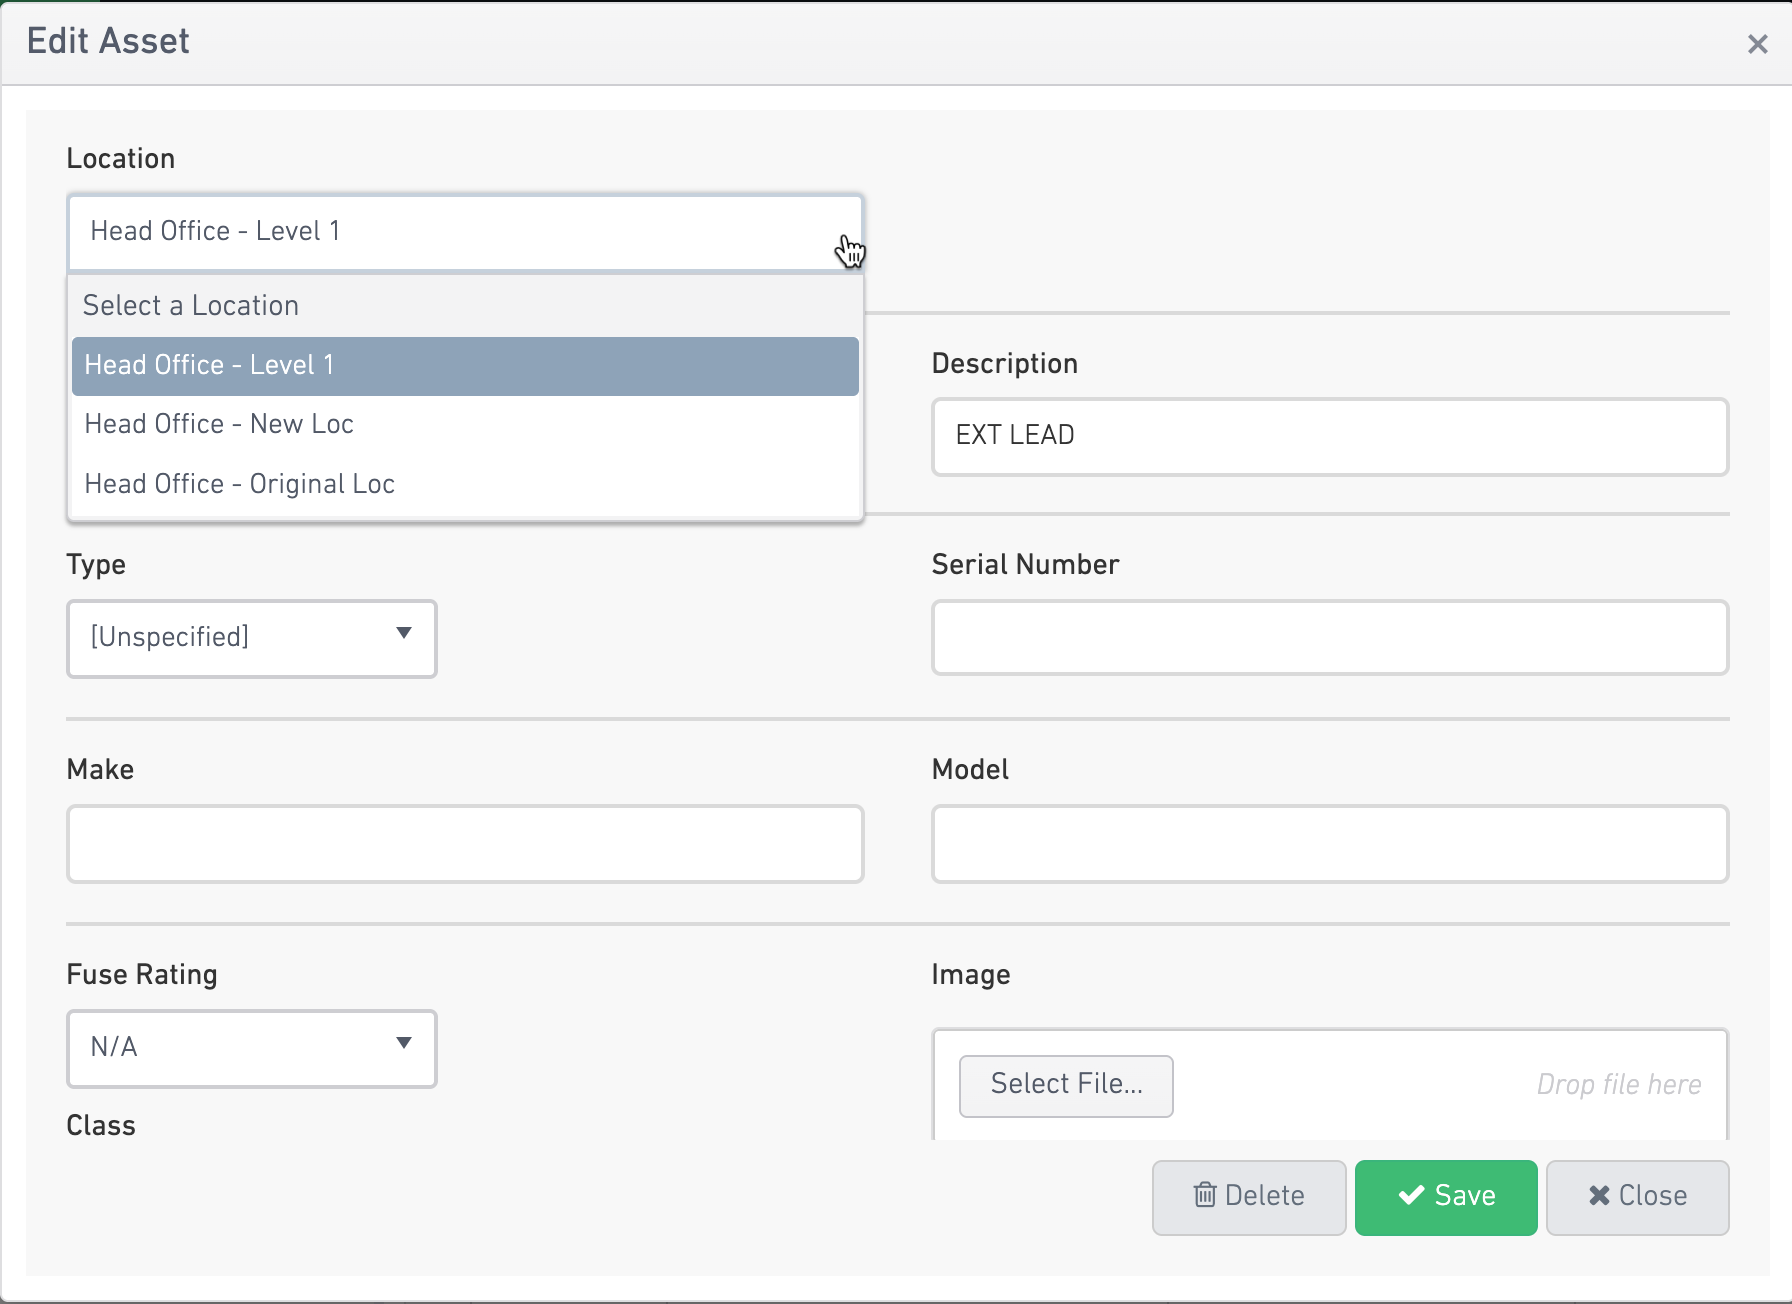Click the 'Fuse Rating' label text
The image size is (1792, 1304).
(142, 975)
